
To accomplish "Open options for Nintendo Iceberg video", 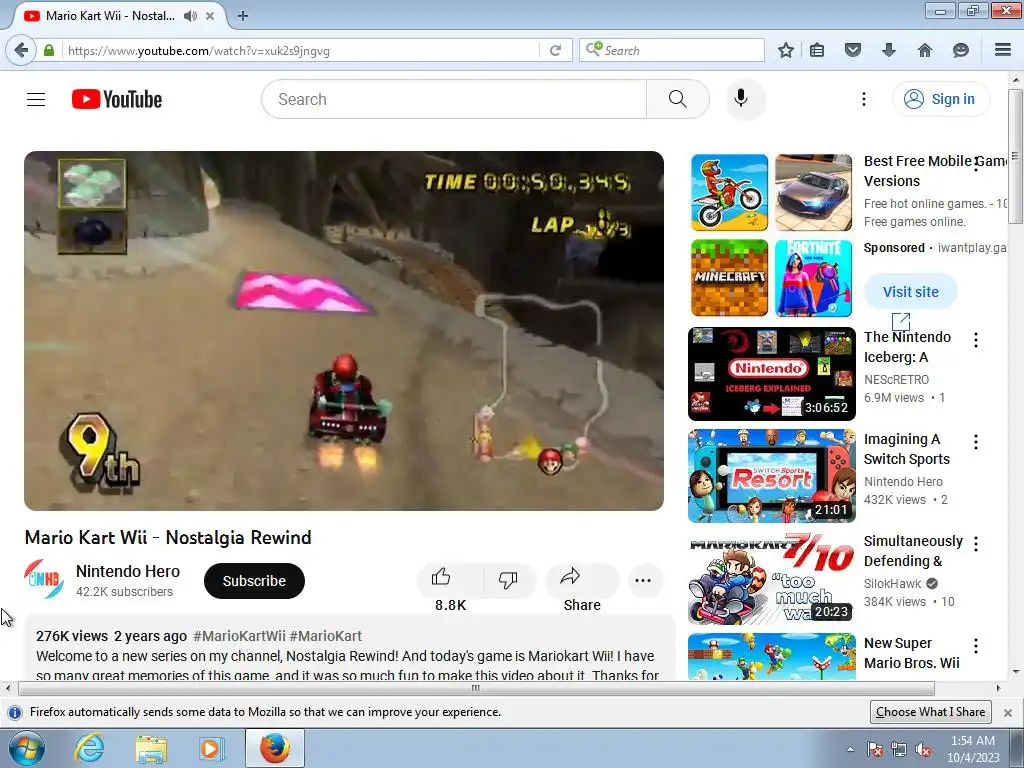I will [976, 340].
